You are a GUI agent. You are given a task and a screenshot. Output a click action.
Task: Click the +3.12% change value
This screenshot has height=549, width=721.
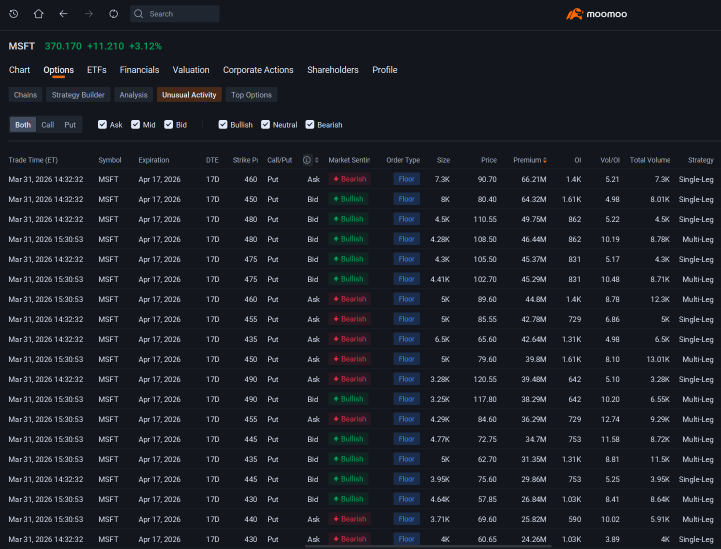coord(145,46)
